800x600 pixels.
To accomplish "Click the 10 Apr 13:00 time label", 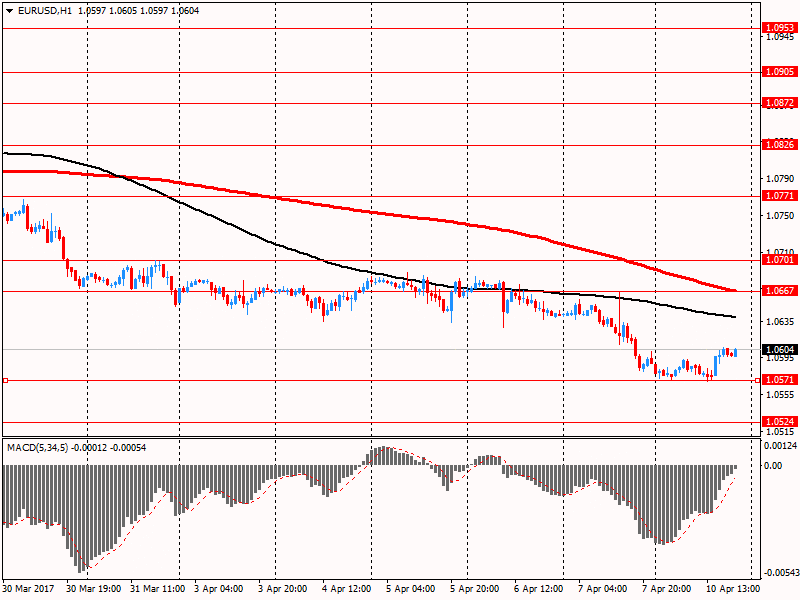I will tap(733, 589).
